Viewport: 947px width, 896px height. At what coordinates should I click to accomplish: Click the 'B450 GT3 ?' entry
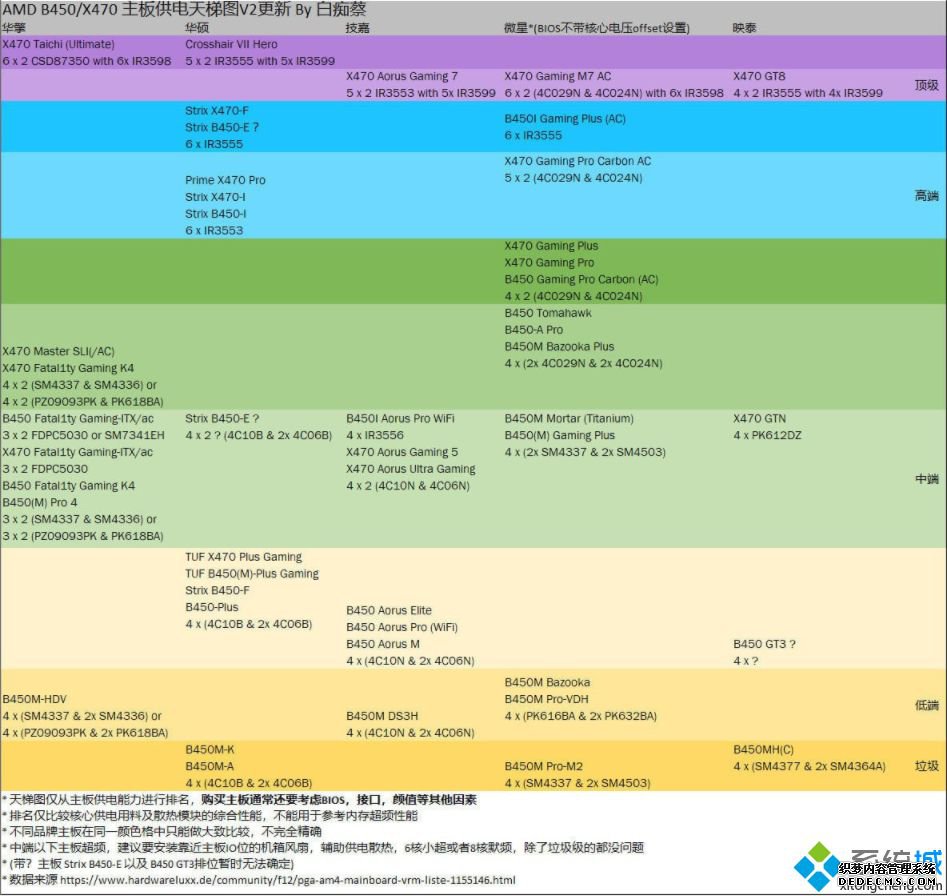(x=765, y=644)
